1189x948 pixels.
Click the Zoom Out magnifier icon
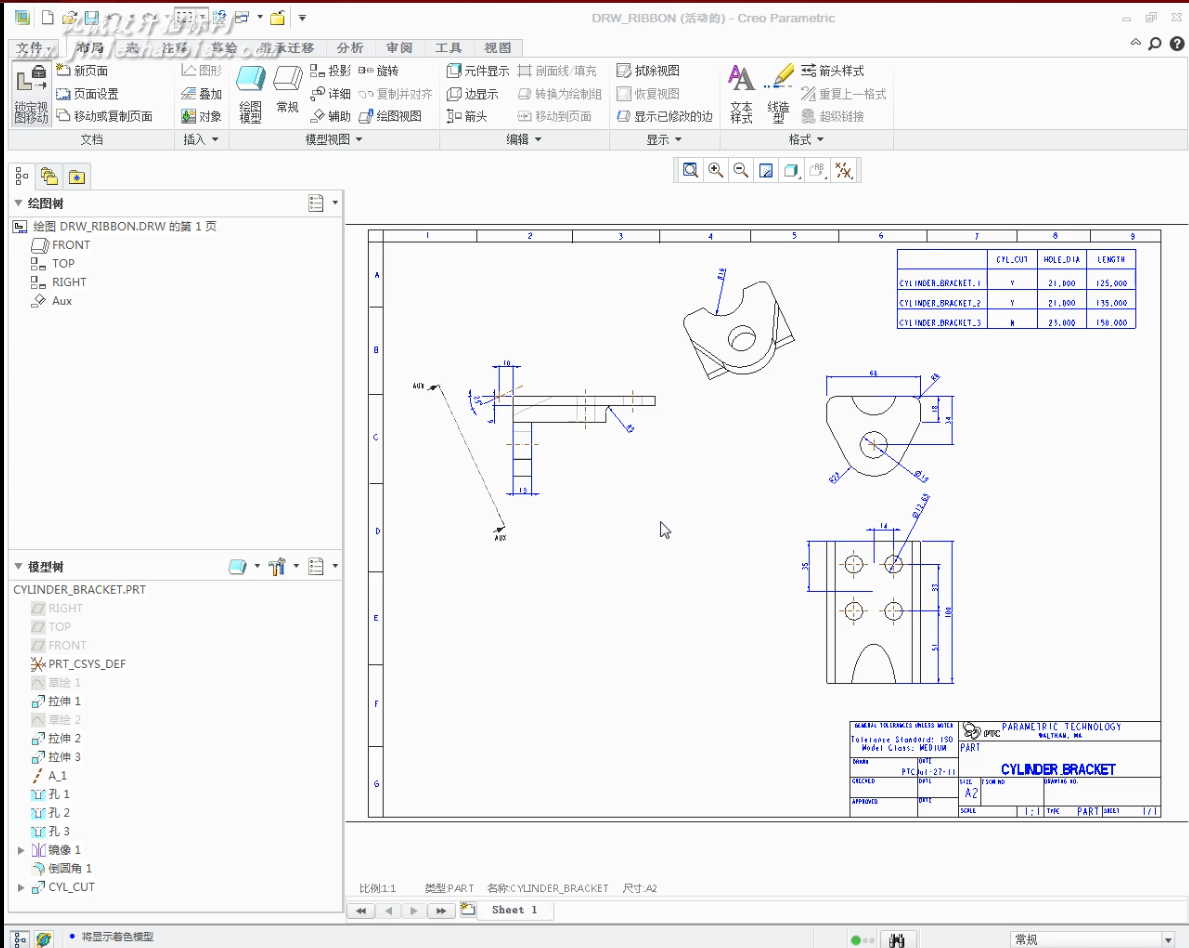point(741,170)
